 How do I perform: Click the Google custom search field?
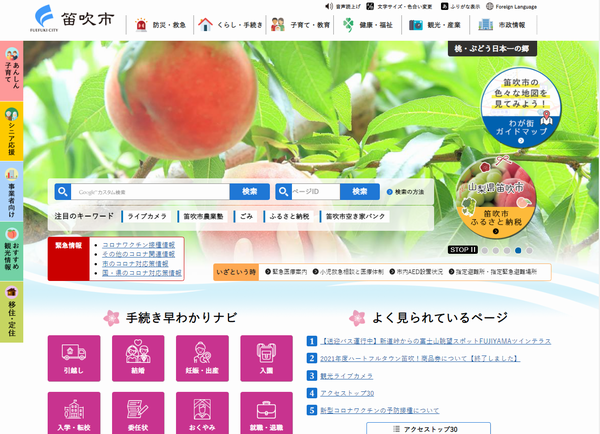point(150,192)
